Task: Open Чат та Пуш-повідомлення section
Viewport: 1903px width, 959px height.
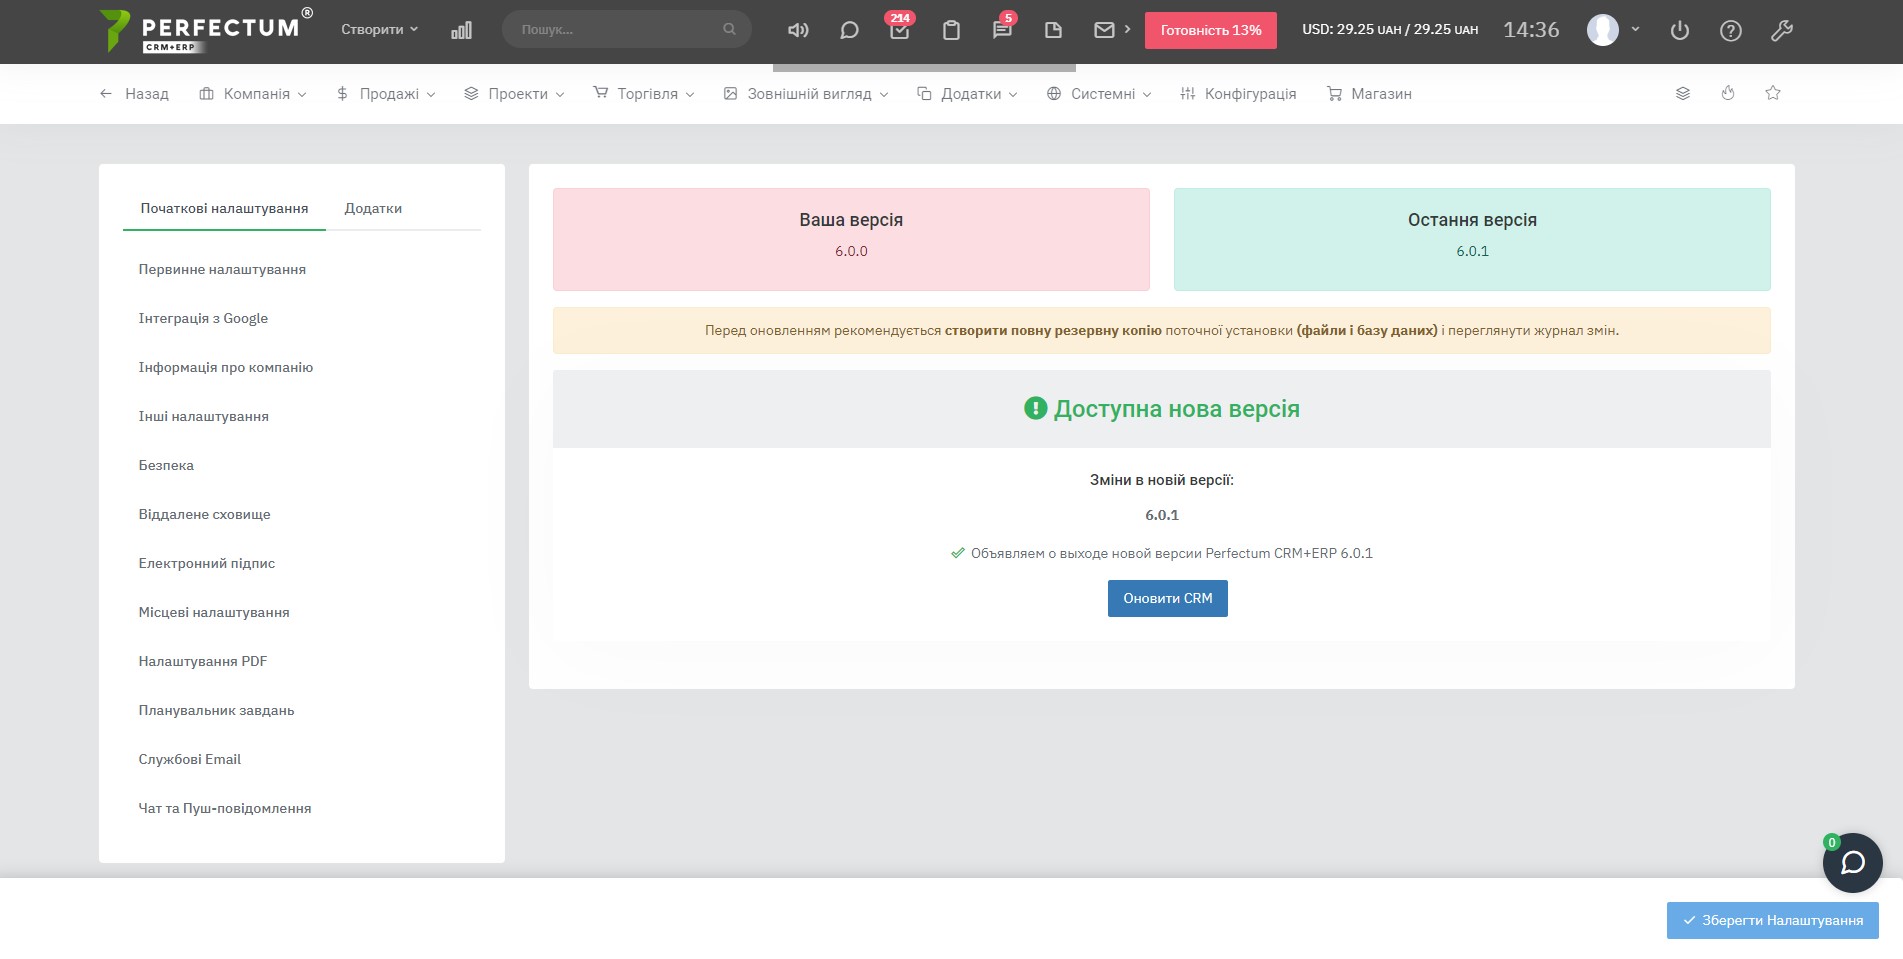Action: (225, 809)
